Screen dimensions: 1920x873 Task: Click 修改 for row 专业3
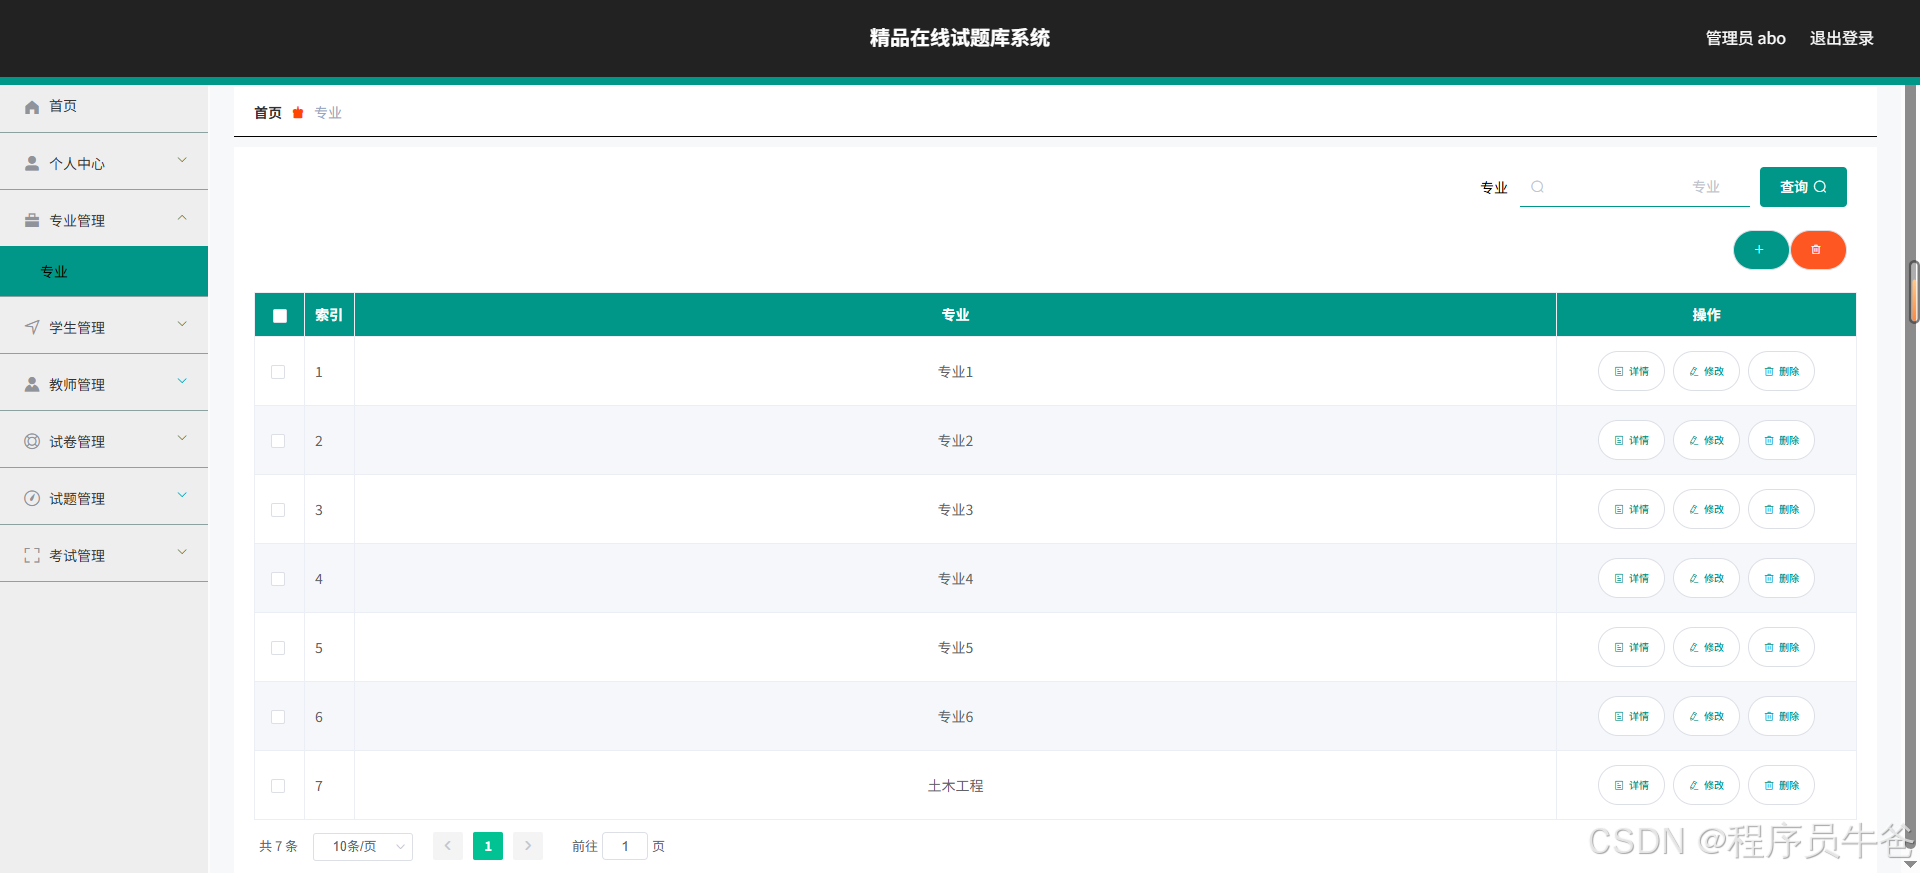click(x=1706, y=510)
